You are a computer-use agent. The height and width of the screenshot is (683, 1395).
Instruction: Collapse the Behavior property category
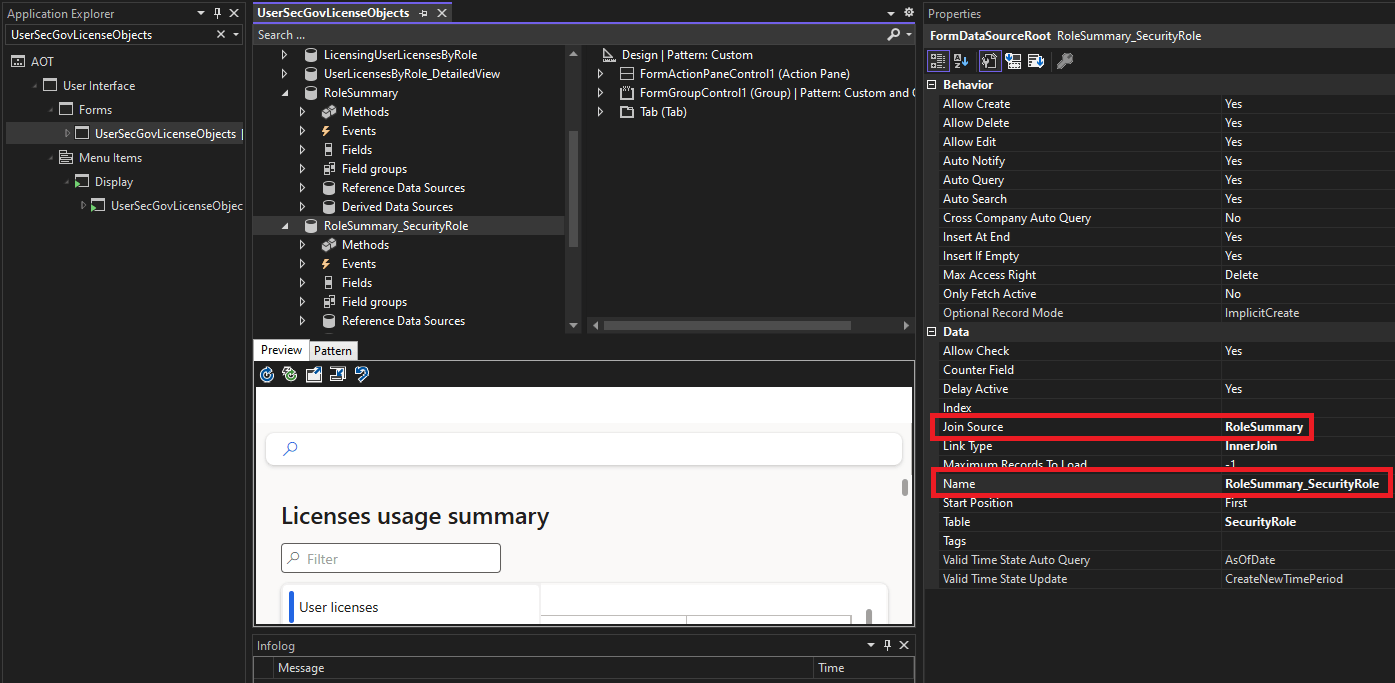tap(932, 85)
